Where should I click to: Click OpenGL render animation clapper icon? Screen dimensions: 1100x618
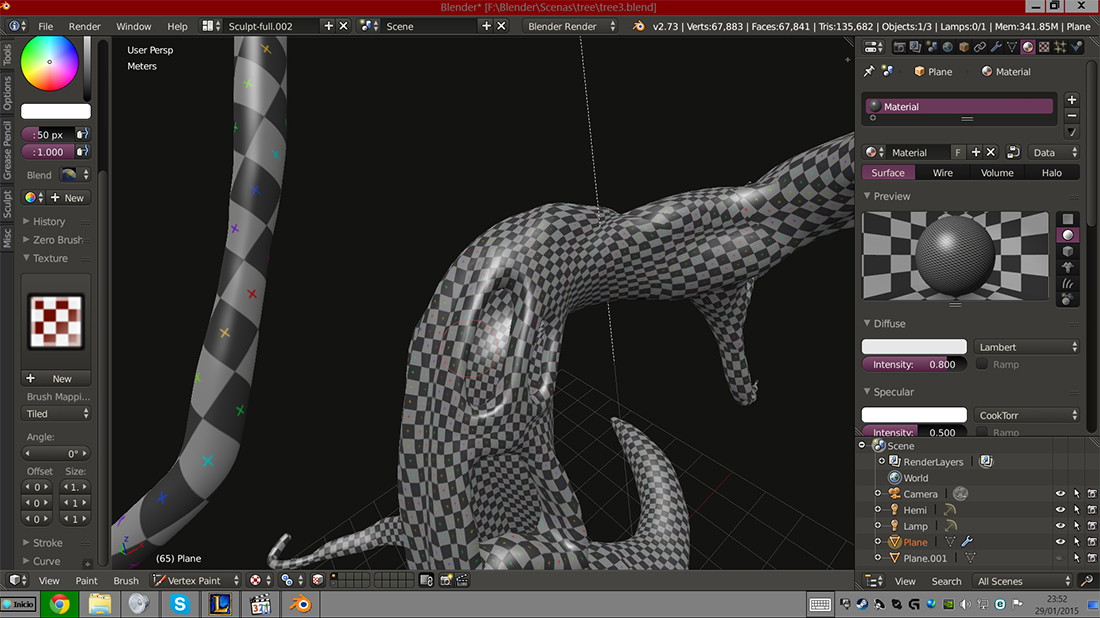462,581
